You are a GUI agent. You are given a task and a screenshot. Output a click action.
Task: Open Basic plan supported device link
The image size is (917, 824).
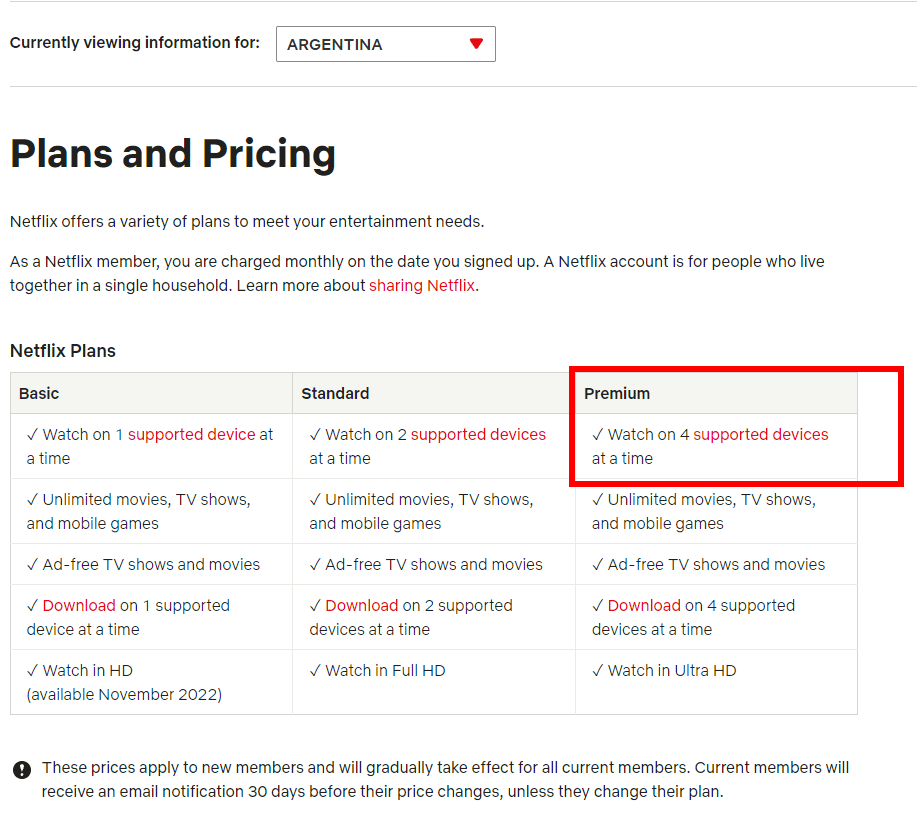[x=192, y=435]
